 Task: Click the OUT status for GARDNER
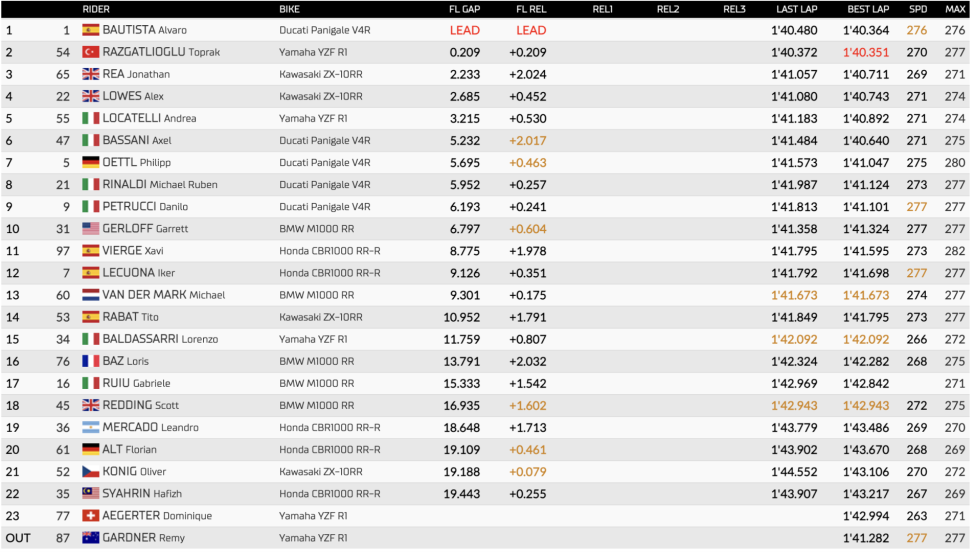point(18,538)
